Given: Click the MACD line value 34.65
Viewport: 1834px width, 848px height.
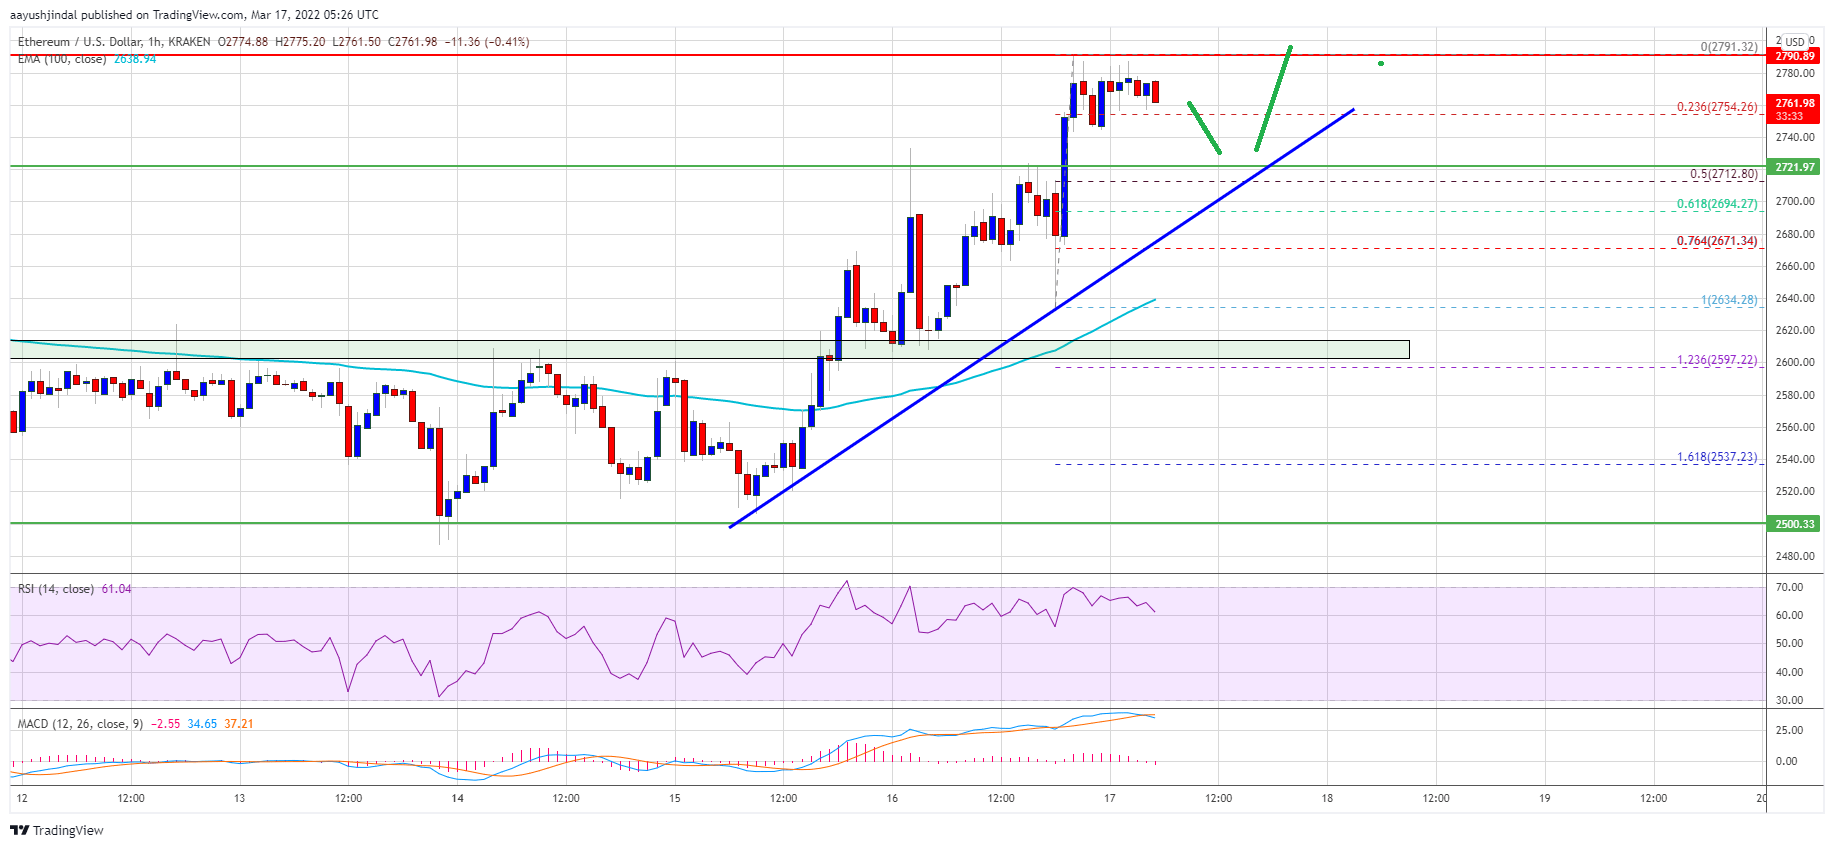Looking at the screenshot, I should (x=202, y=724).
